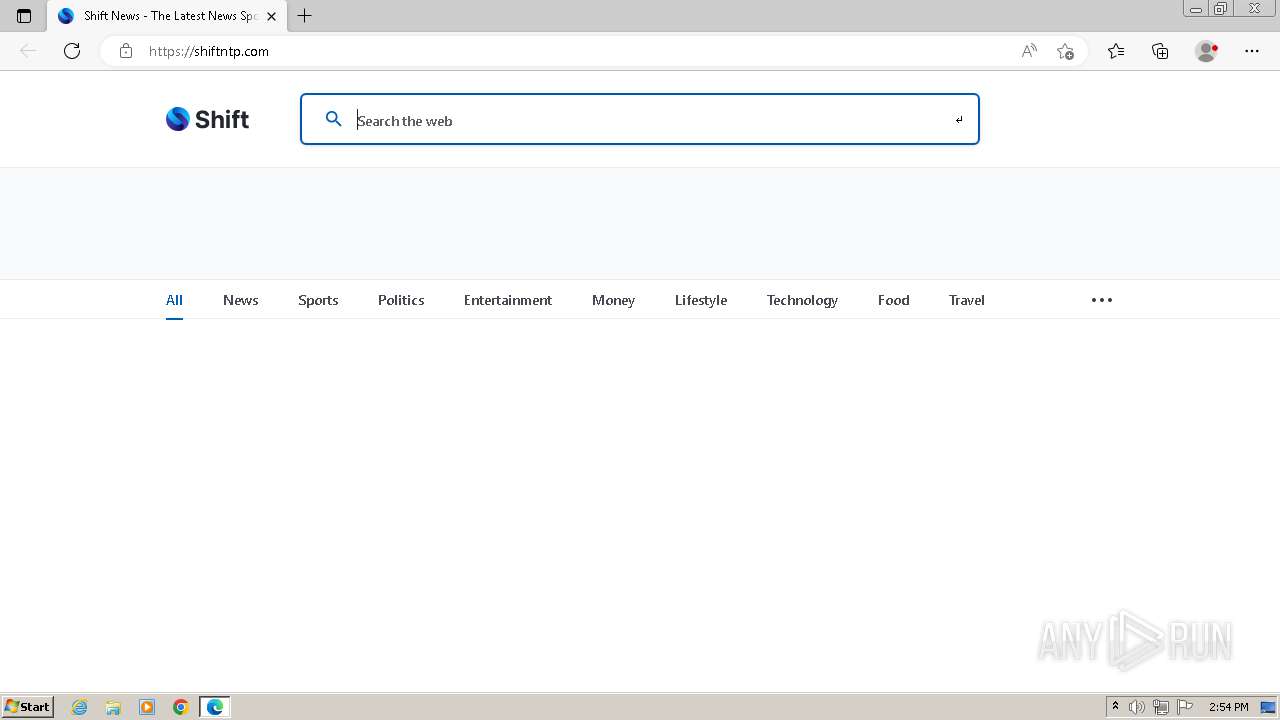1280x720 pixels.
Task: Refresh the current page
Action: point(72,51)
